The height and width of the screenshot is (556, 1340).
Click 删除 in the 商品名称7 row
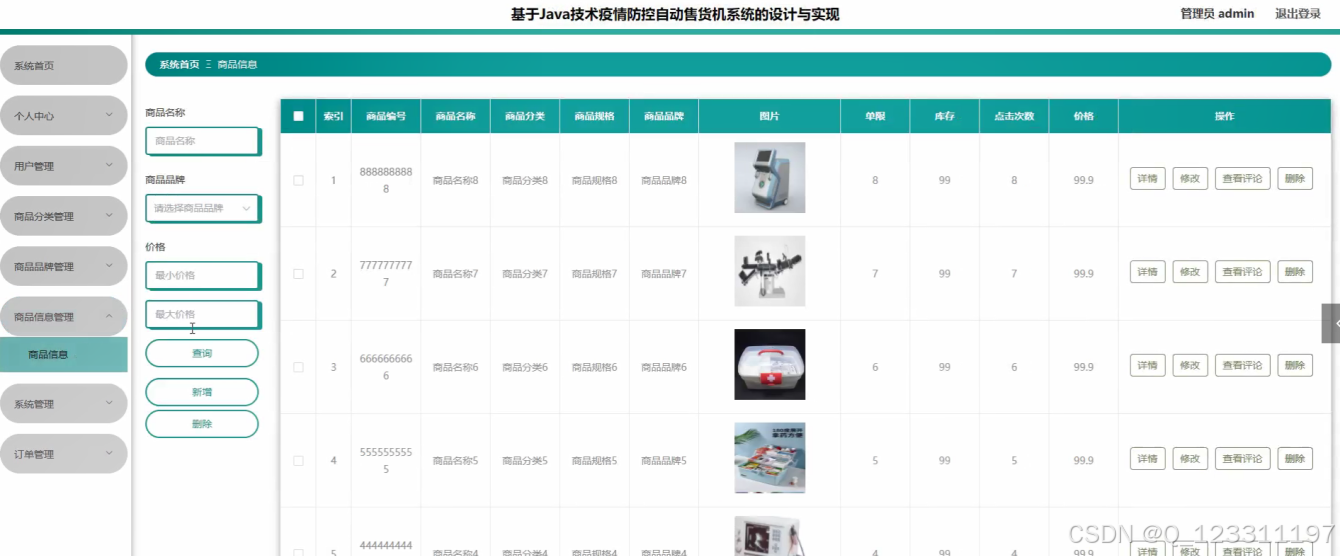click(x=1295, y=272)
